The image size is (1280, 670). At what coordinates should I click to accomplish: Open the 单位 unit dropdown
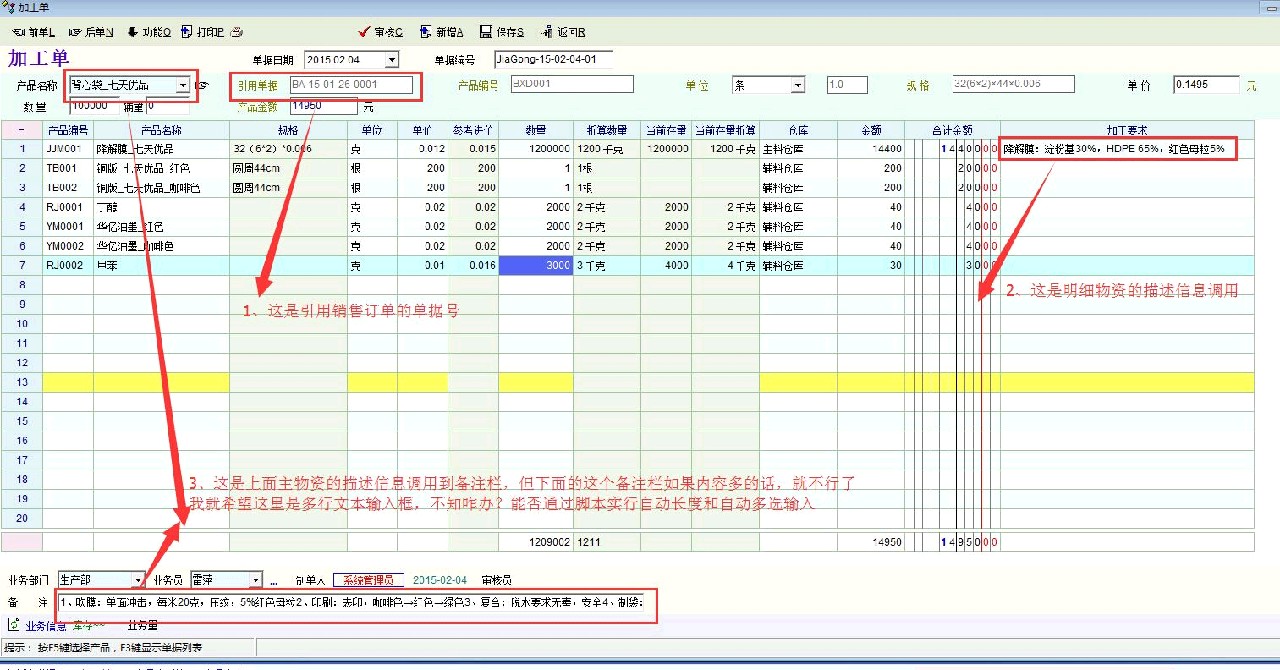point(797,85)
